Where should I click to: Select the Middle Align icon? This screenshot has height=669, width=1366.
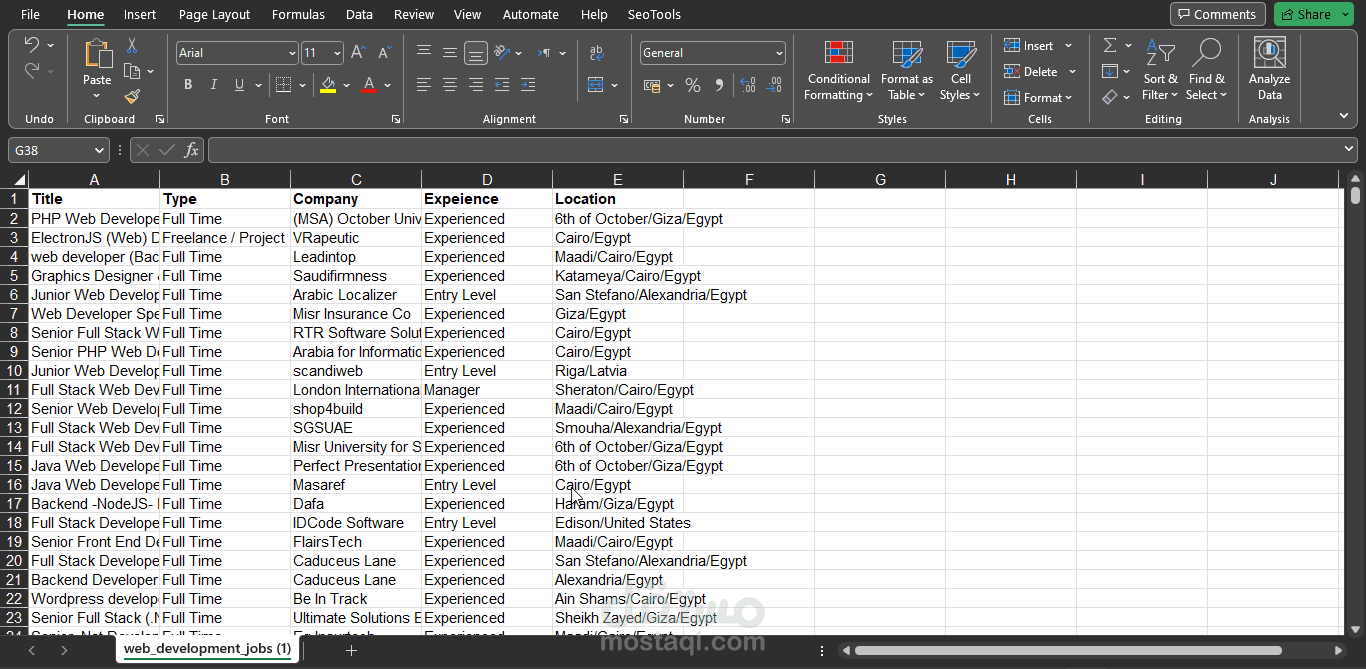(450, 53)
